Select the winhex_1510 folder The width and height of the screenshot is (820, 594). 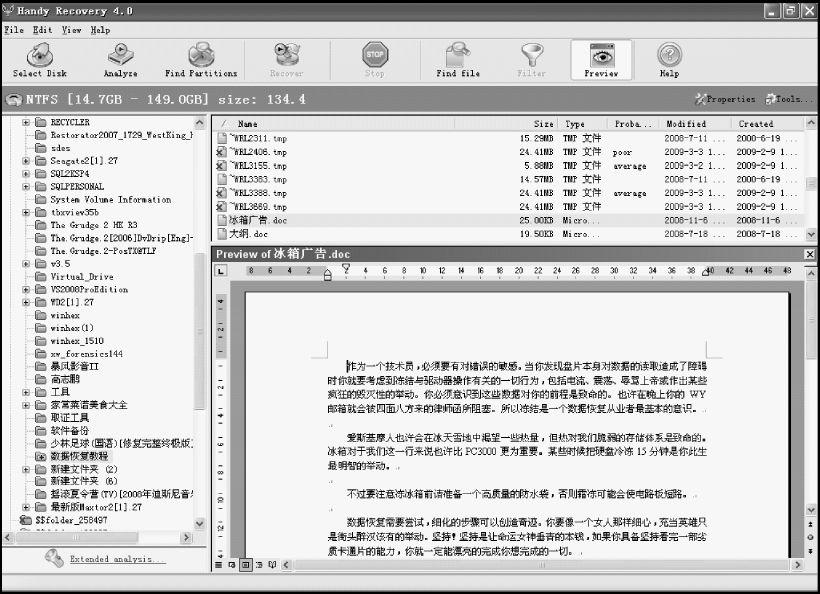click(76, 341)
